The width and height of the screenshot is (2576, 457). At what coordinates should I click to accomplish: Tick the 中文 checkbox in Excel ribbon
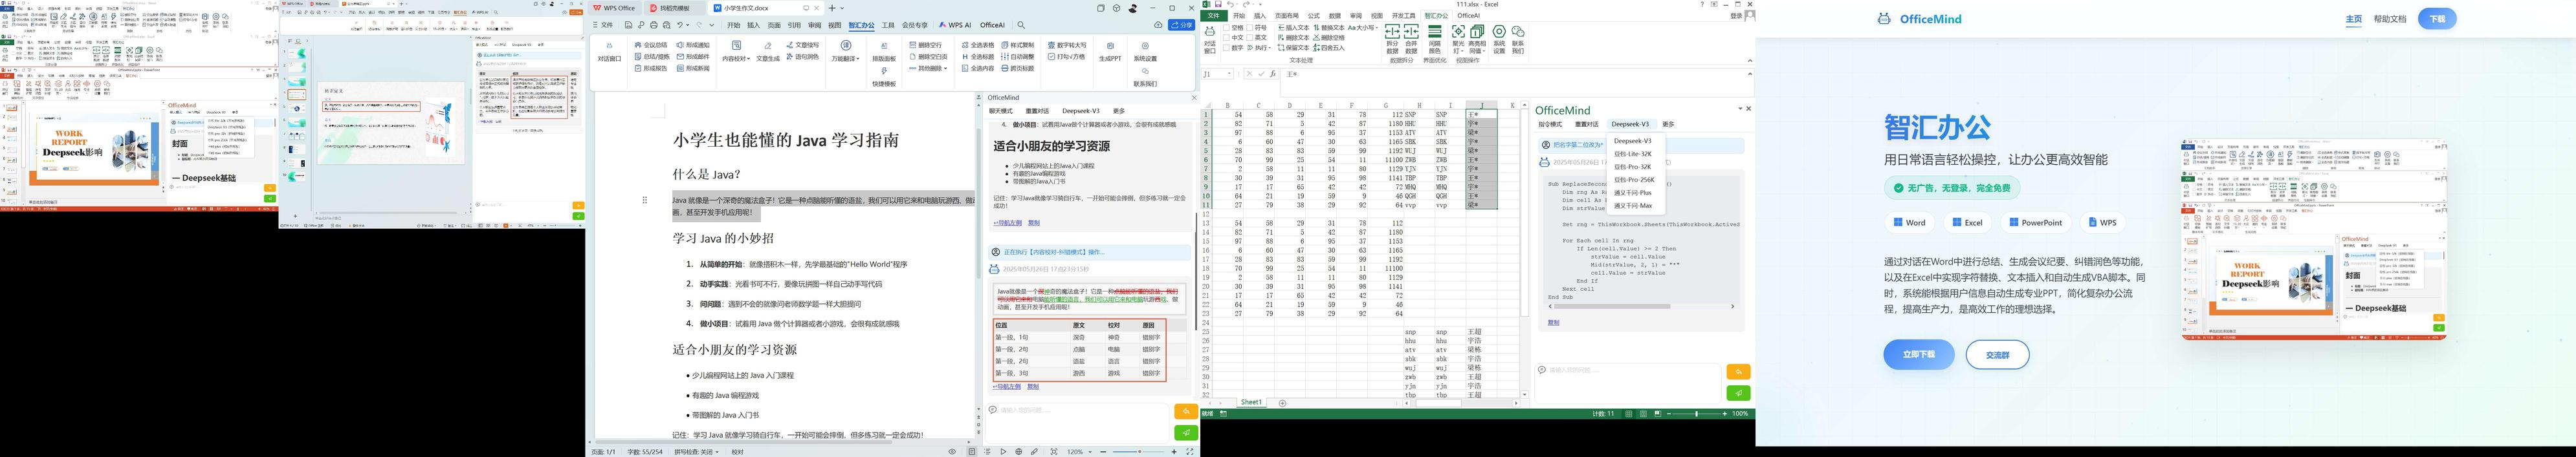click(1226, 38)
